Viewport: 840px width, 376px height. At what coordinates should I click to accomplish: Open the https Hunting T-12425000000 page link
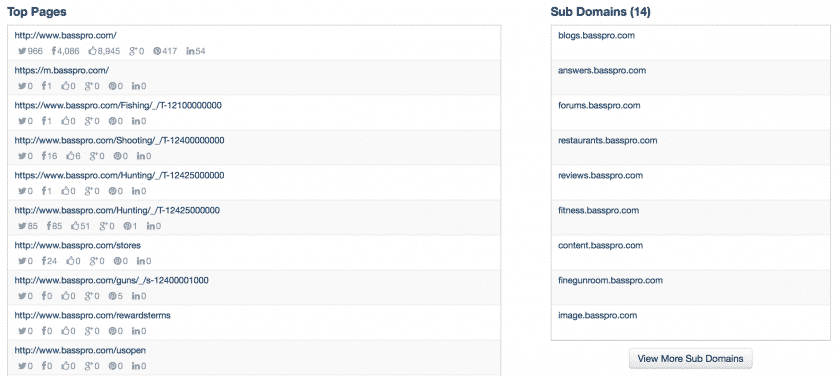[x=119, y=175]
